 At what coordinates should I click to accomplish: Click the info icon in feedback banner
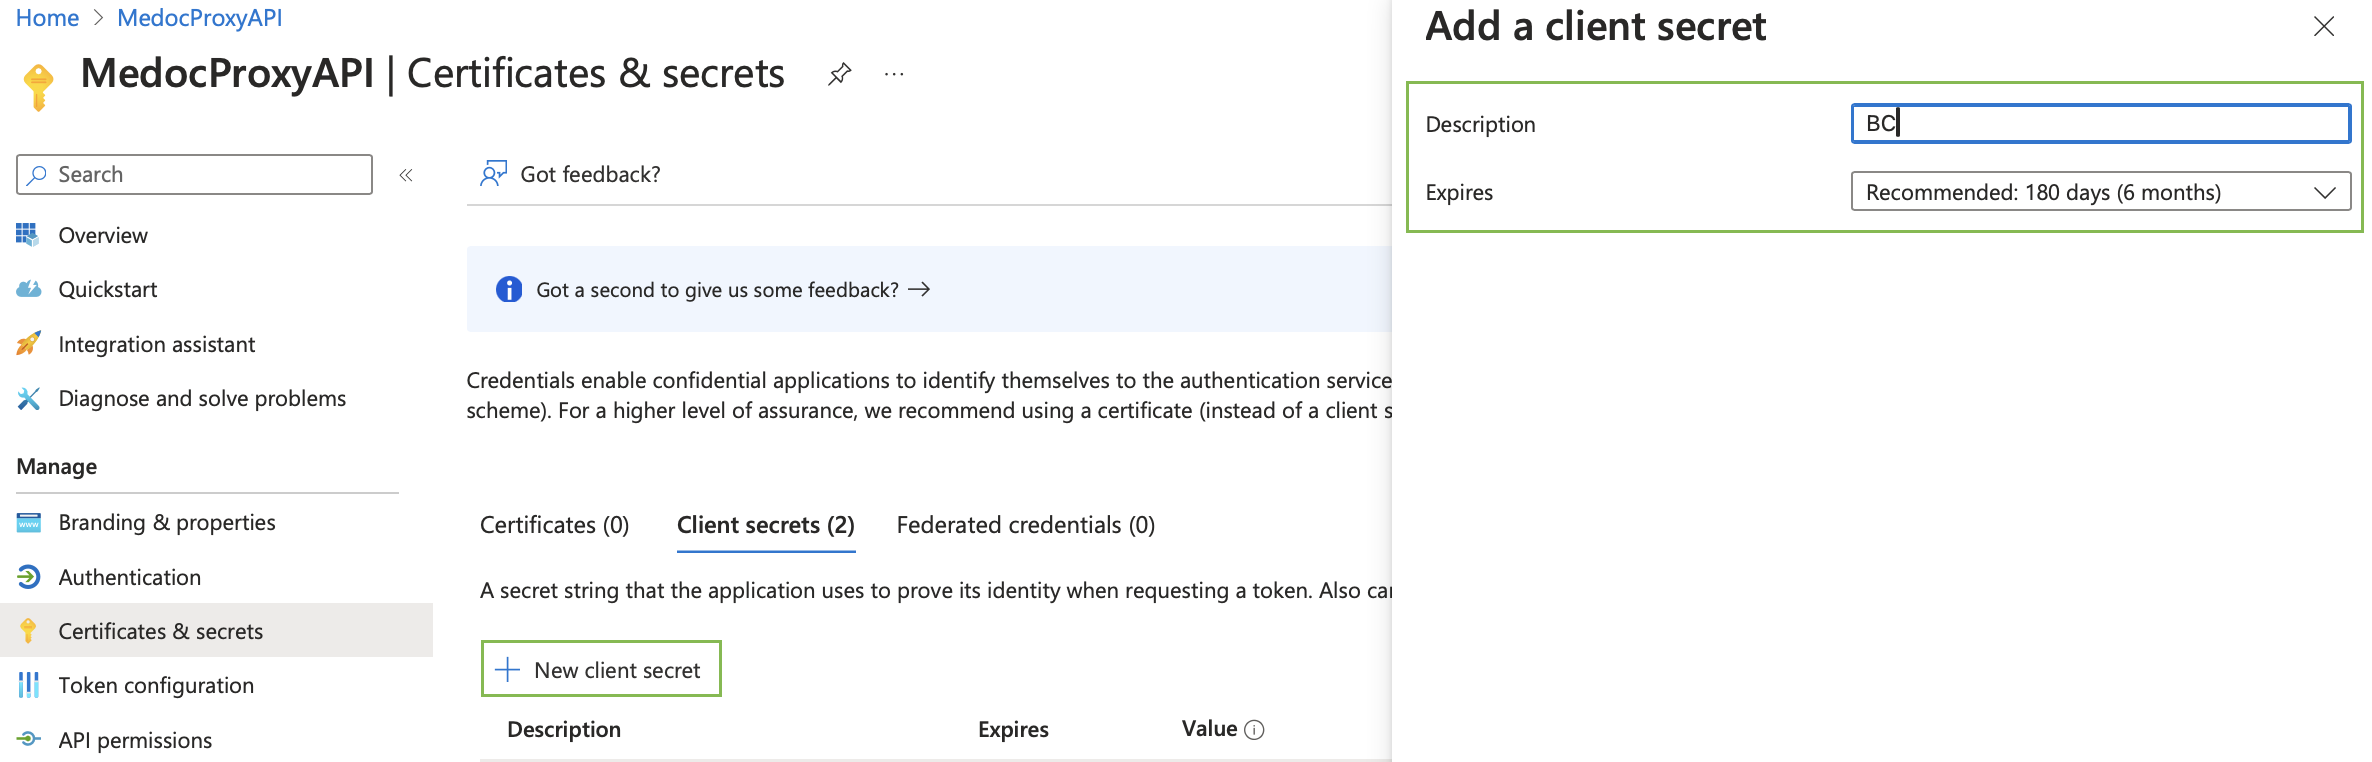(x=509, y=290)
